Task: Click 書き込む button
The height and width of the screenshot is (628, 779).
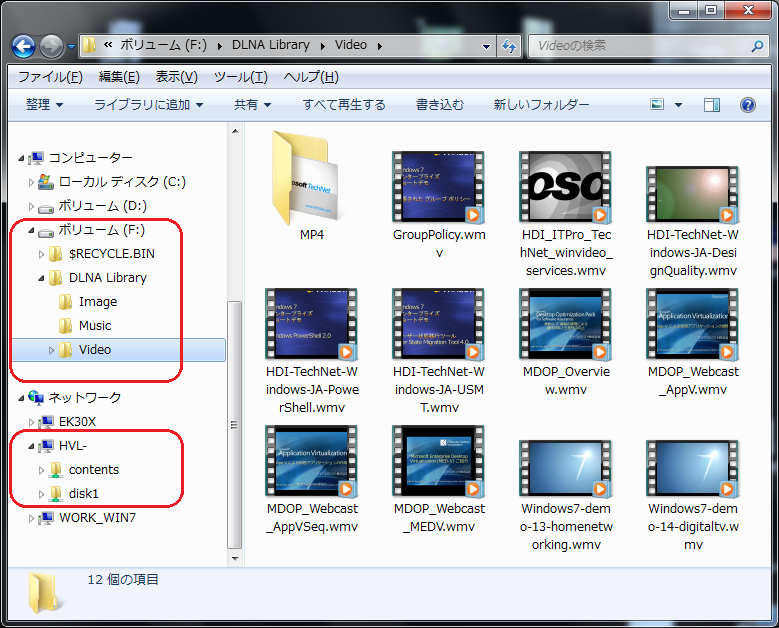Action: pyautogui.click(x=440, y=104)
